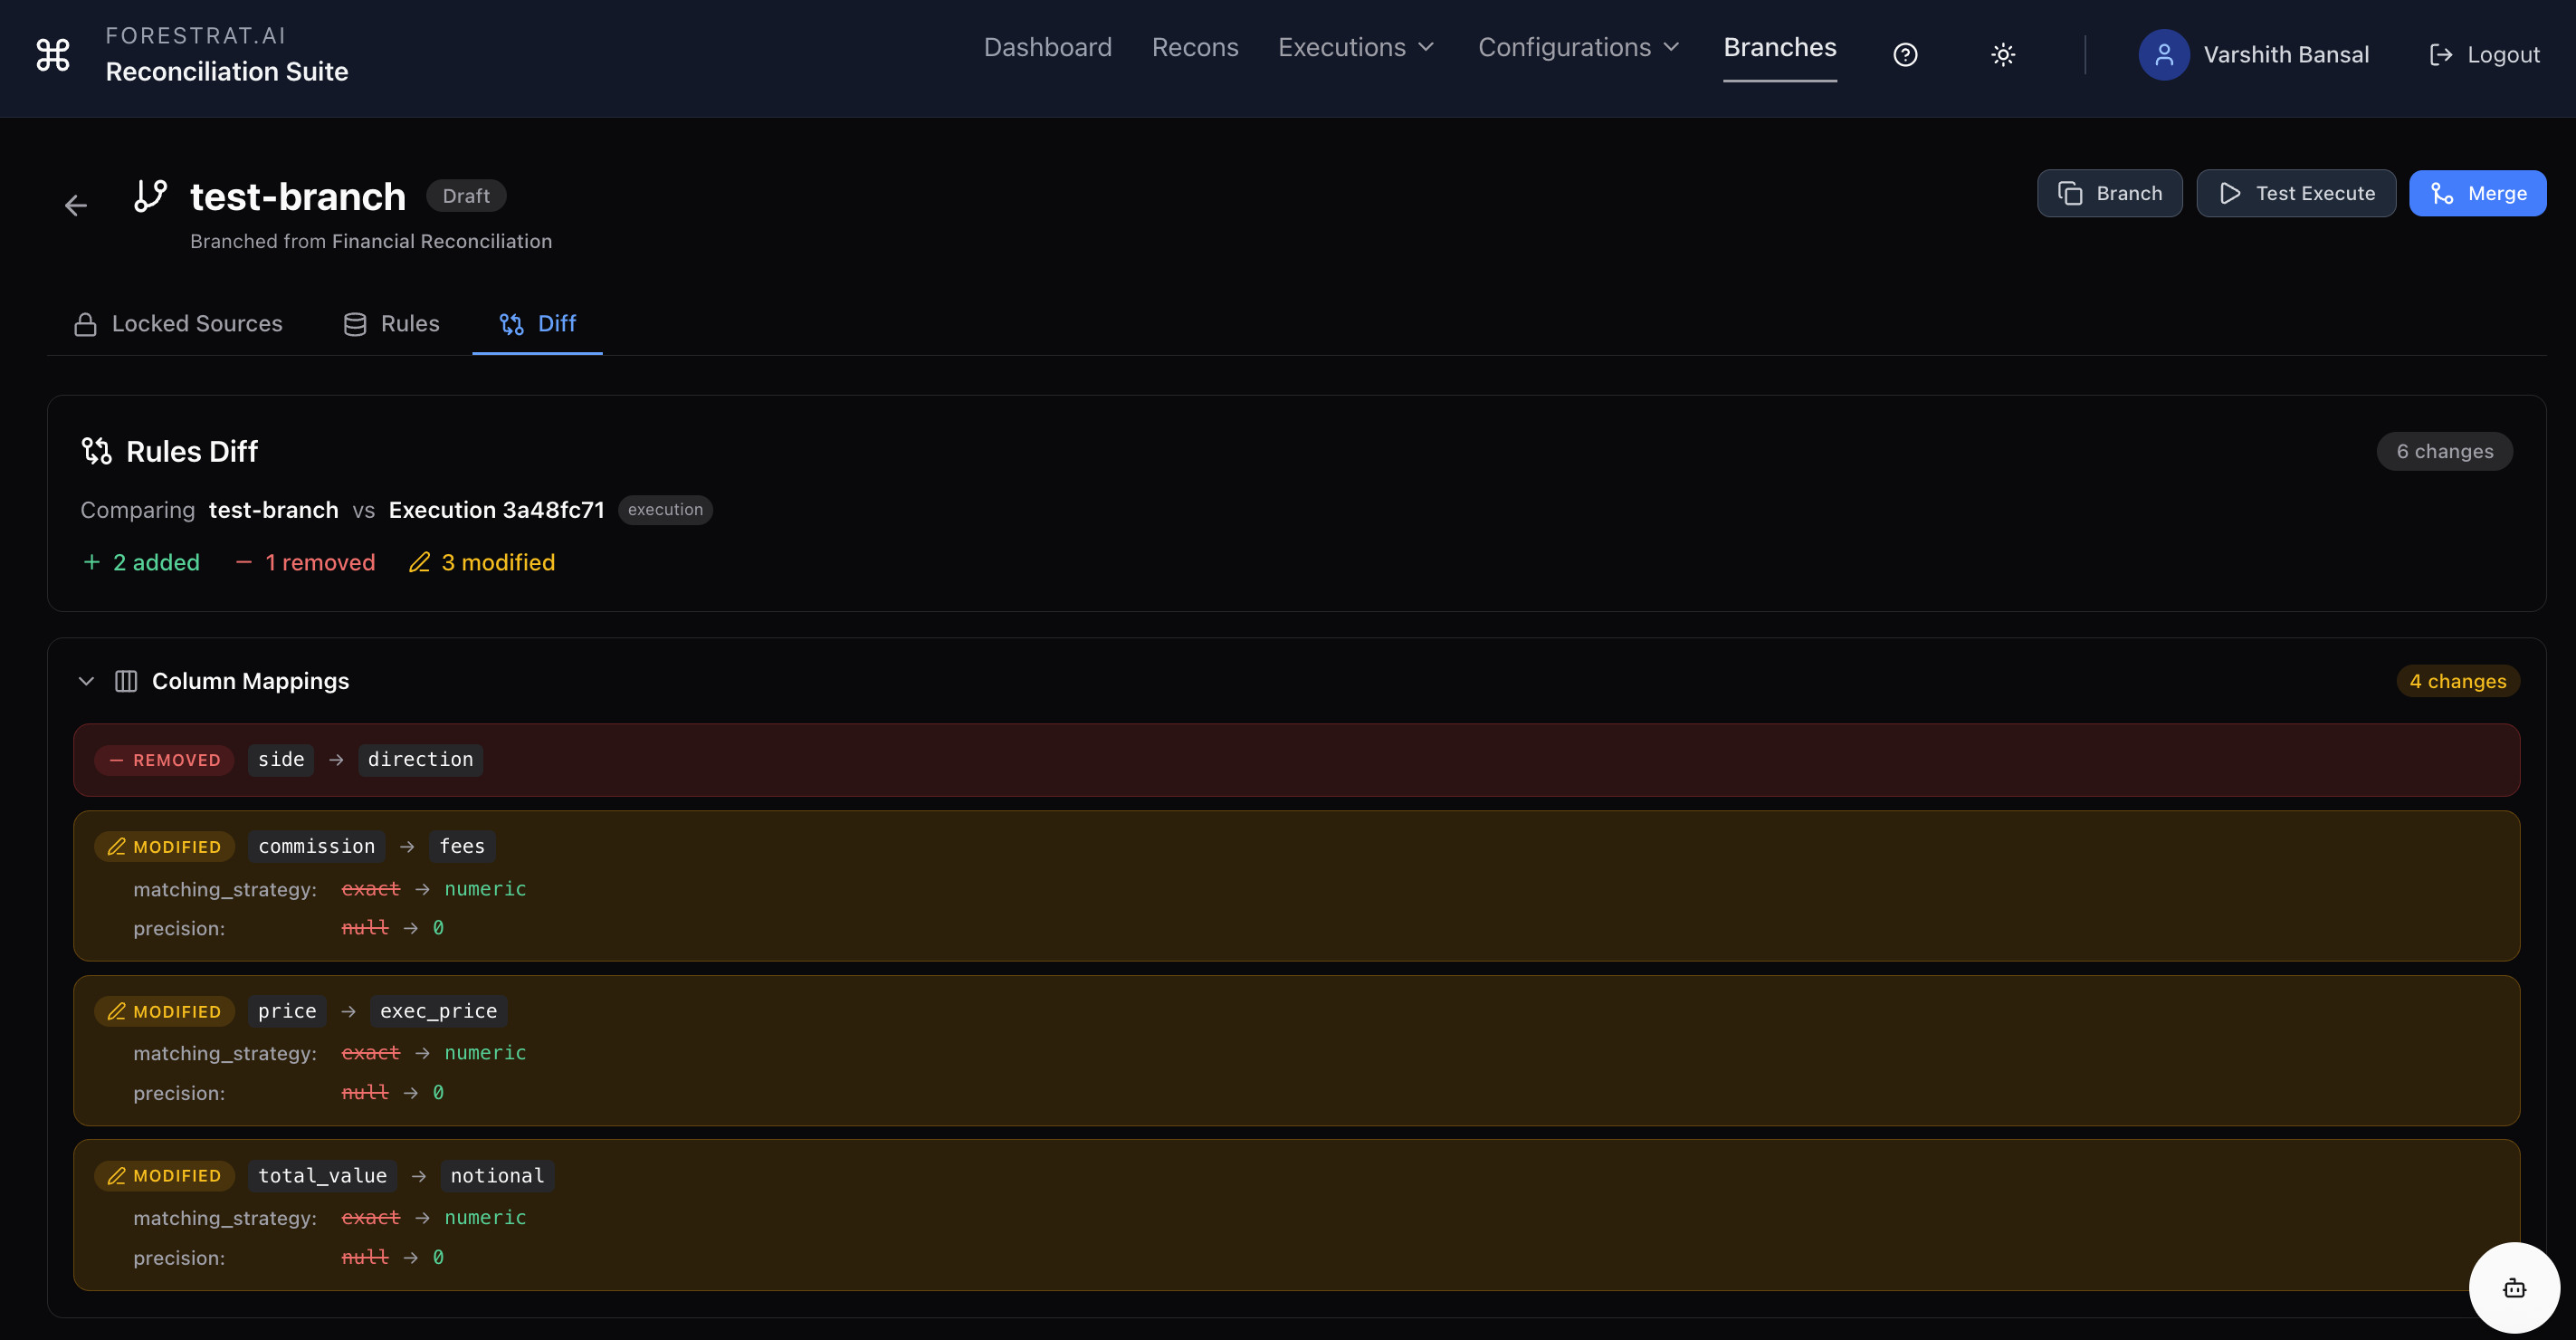Expand the Executions dropdown menu
Viewport: 2576px width, 1340px height.
pyautogui.click(x=1356, y=47)
